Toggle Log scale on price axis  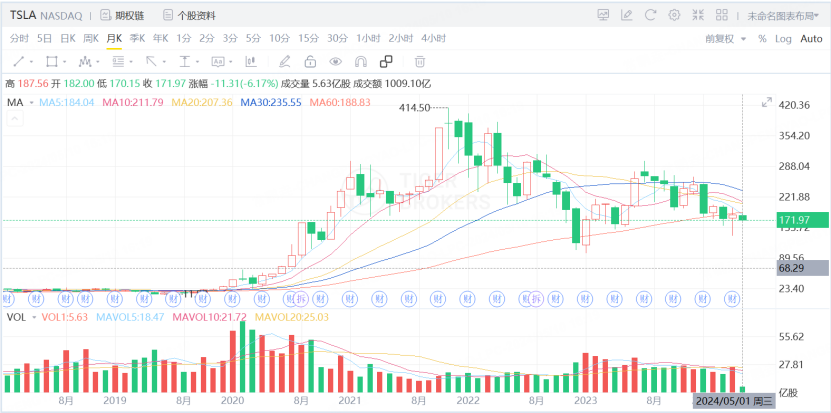(x=782, y=38)
